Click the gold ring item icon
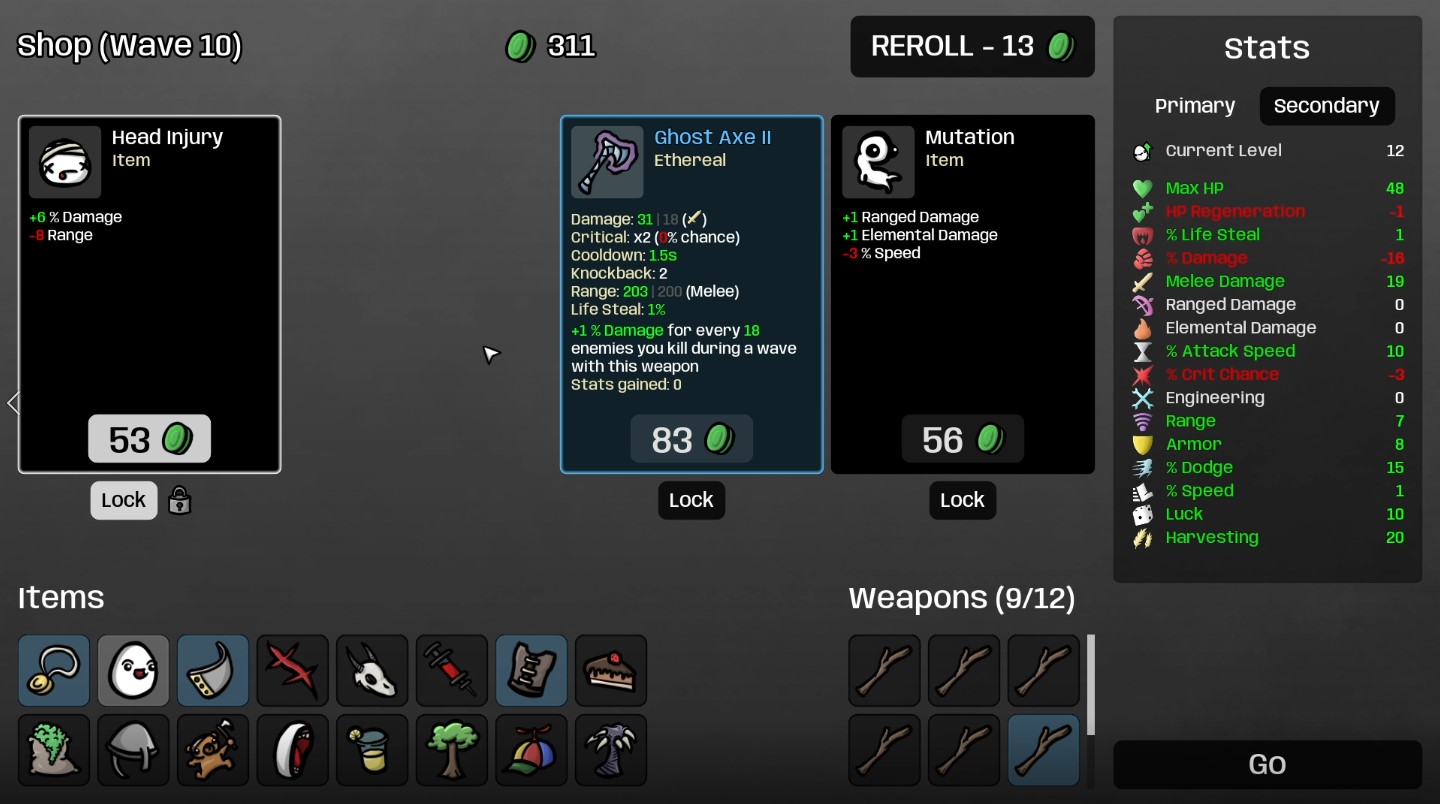Viewport: 1440px width, 804px height. pos(54,670)
